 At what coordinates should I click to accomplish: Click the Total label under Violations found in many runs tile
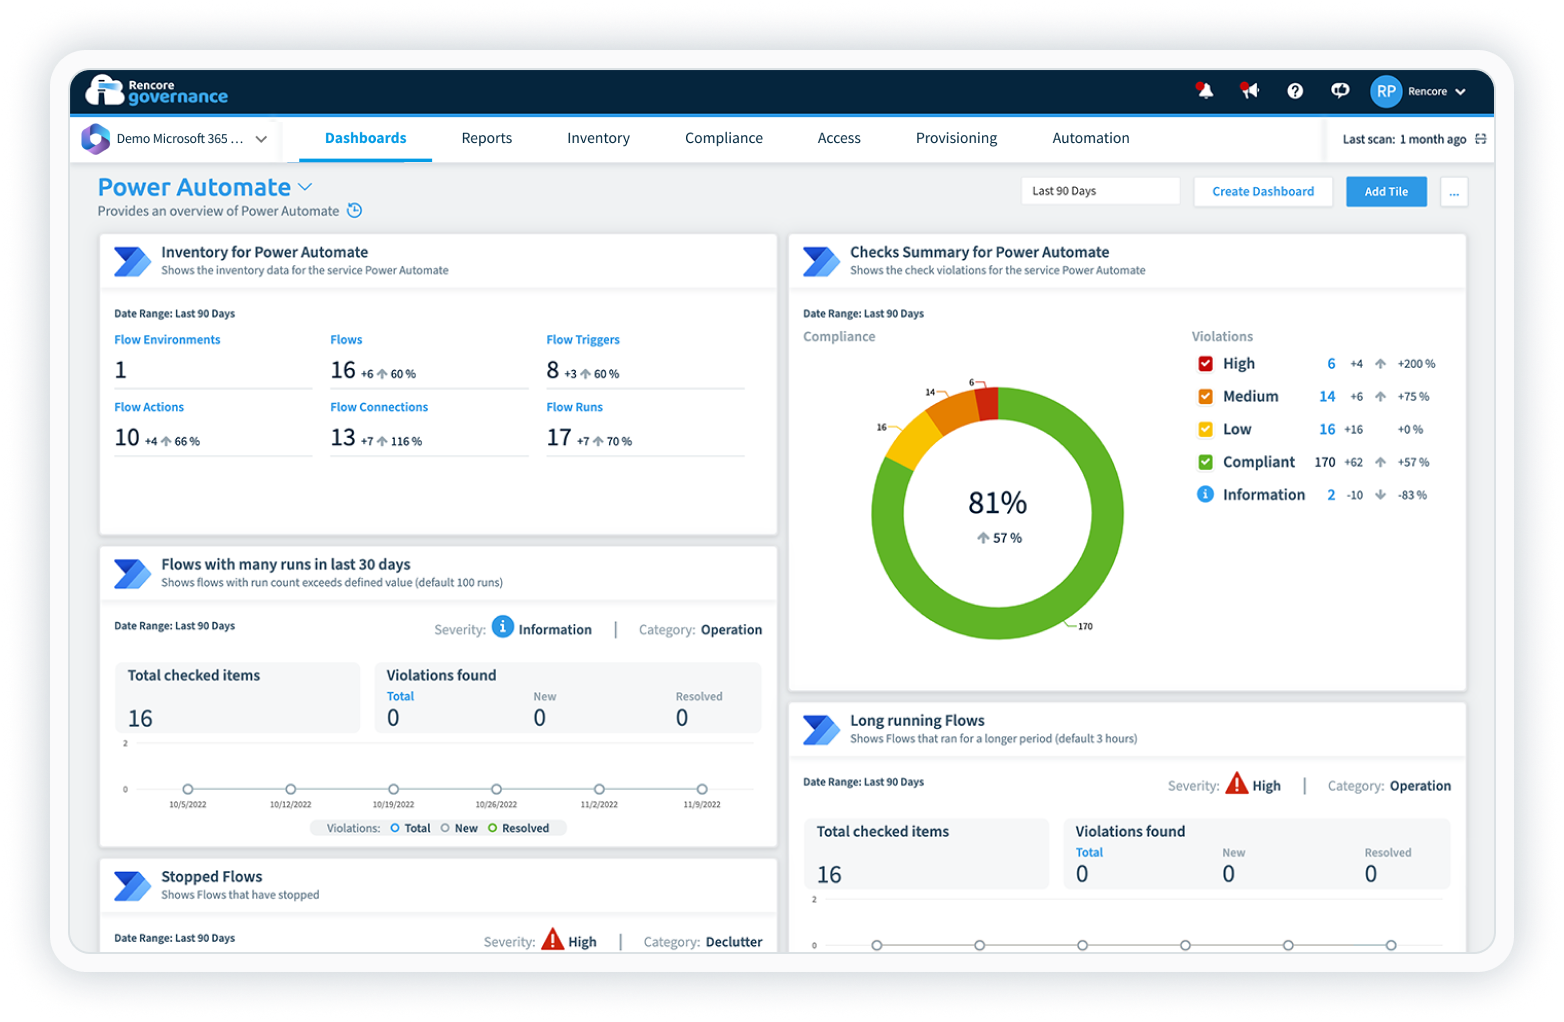click(400, 696)
